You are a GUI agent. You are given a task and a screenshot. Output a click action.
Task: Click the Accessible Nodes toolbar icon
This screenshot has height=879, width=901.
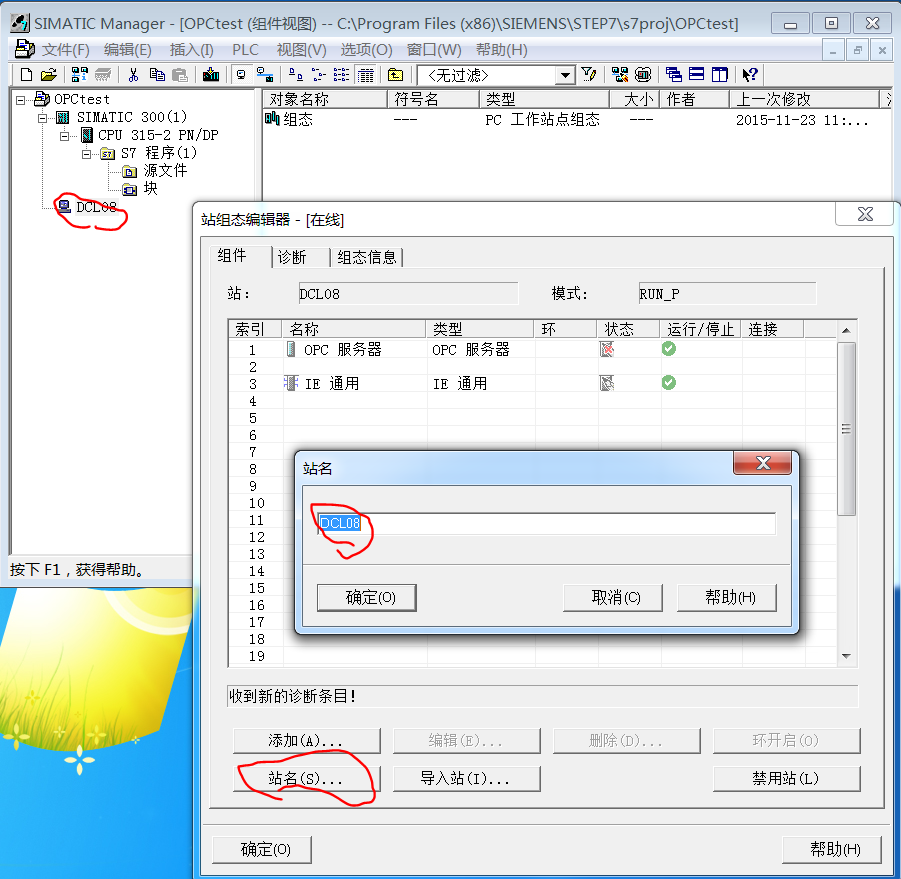pyautogui.click(x=79, y=75)
